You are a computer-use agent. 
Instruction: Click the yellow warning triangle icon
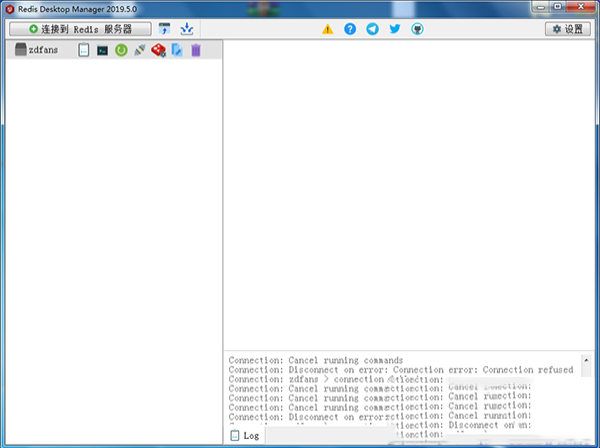point(328,29)
